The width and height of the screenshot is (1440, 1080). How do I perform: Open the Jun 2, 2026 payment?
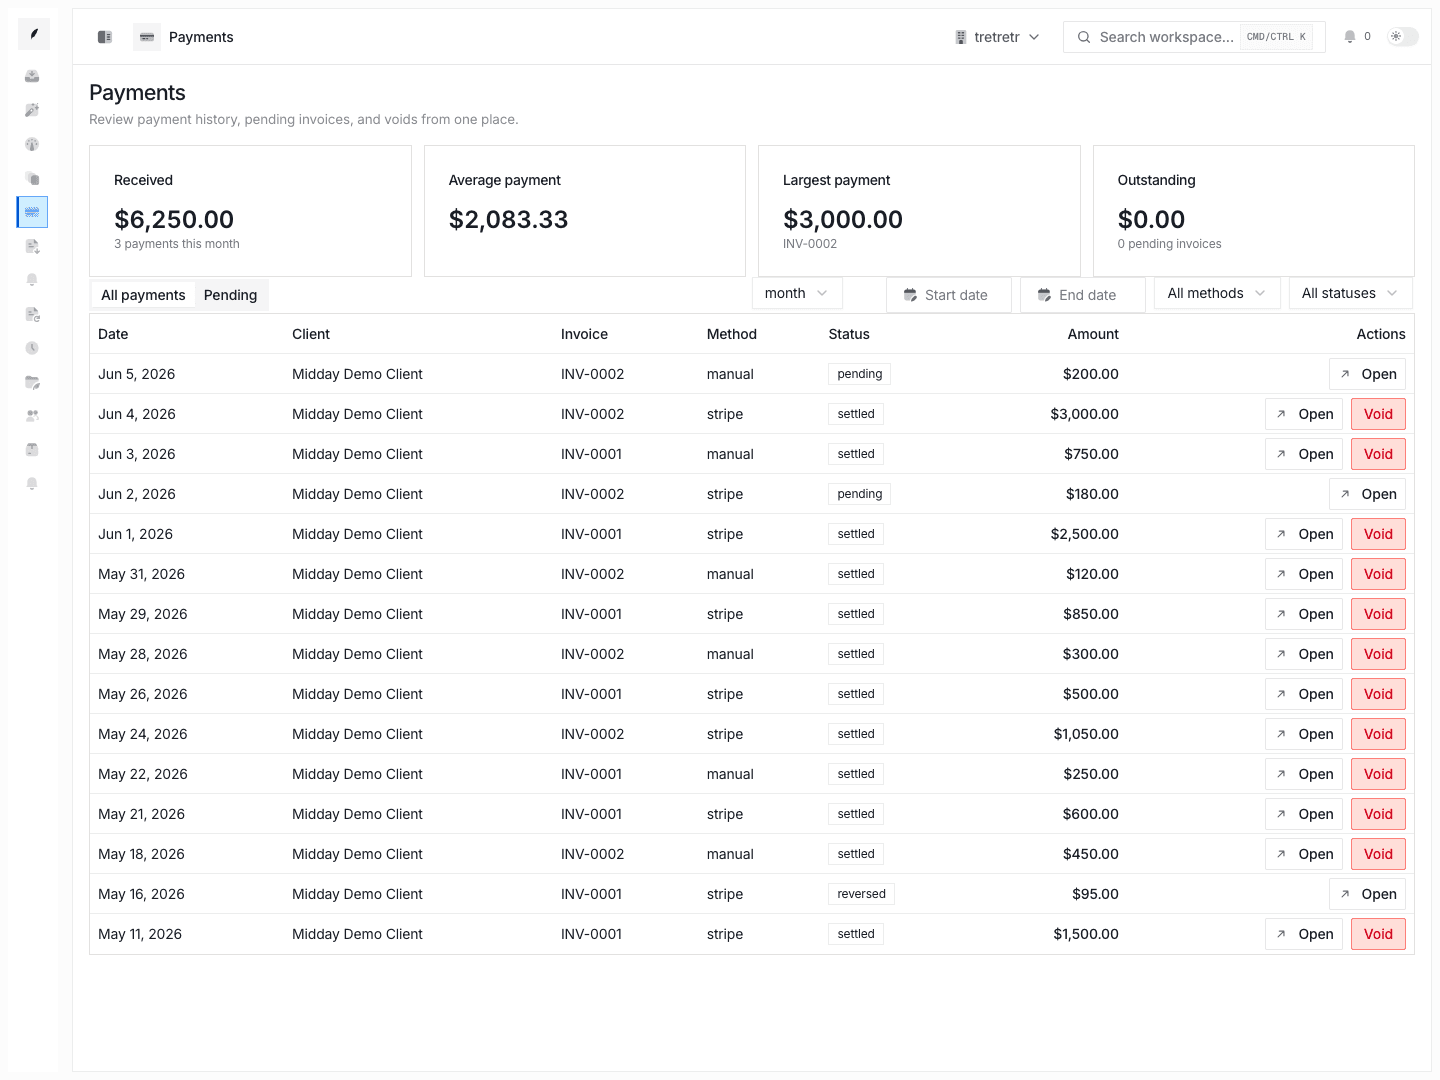pos(1367,494)
